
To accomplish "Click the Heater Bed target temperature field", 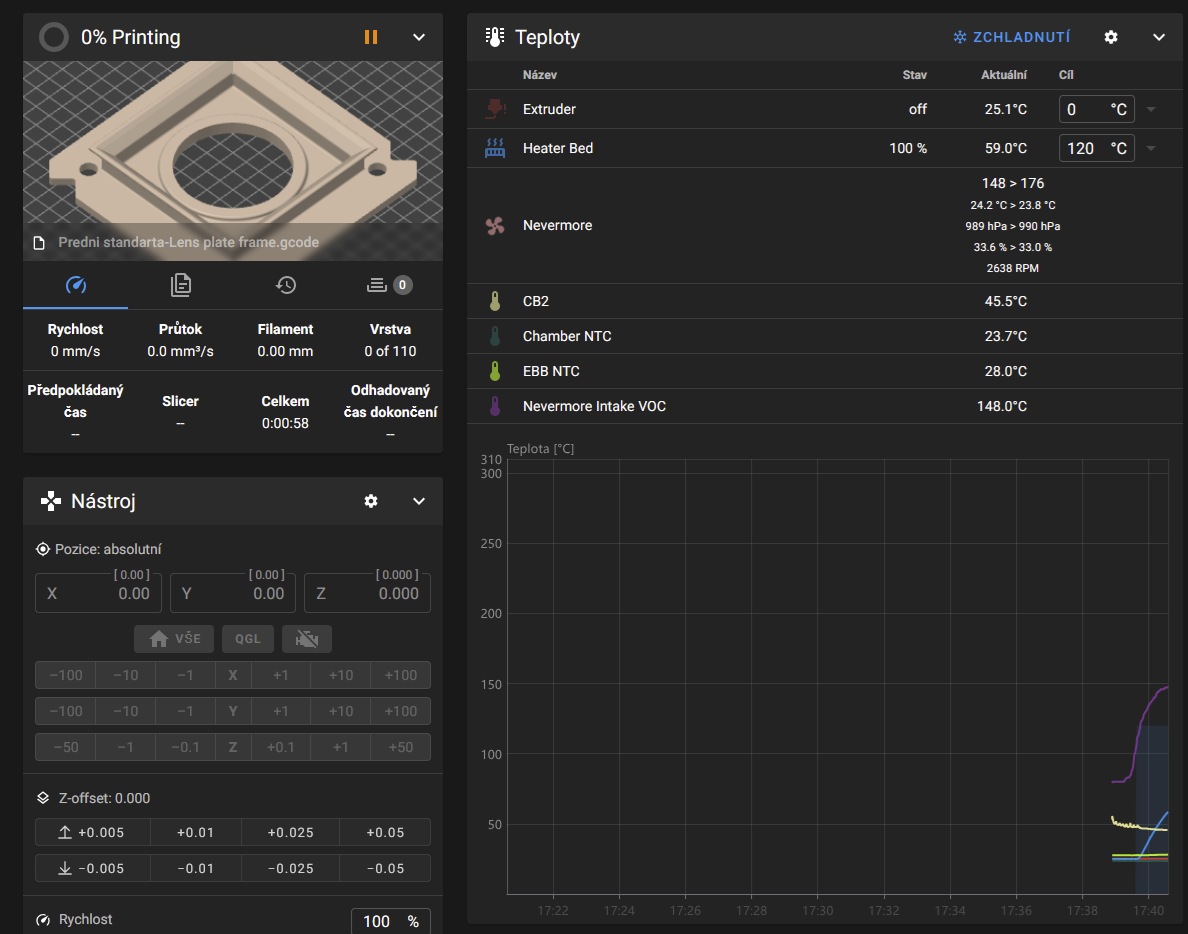I will [1084, 148].
